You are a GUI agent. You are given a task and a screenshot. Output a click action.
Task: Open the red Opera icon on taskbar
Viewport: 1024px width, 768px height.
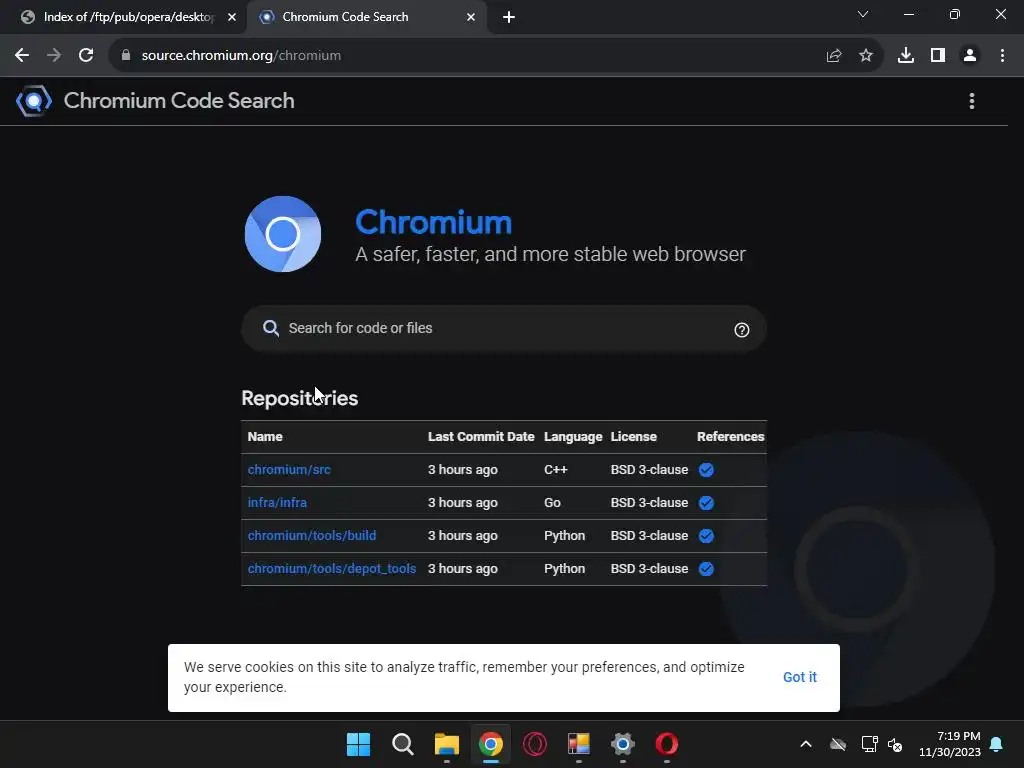667,744
